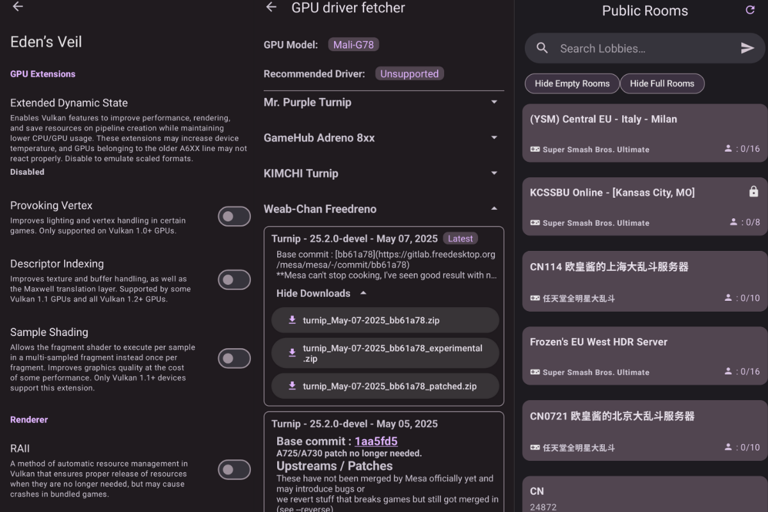Refresh the Public Rooms list
This screenshot has height=512, width=768.
pos(750,10)
